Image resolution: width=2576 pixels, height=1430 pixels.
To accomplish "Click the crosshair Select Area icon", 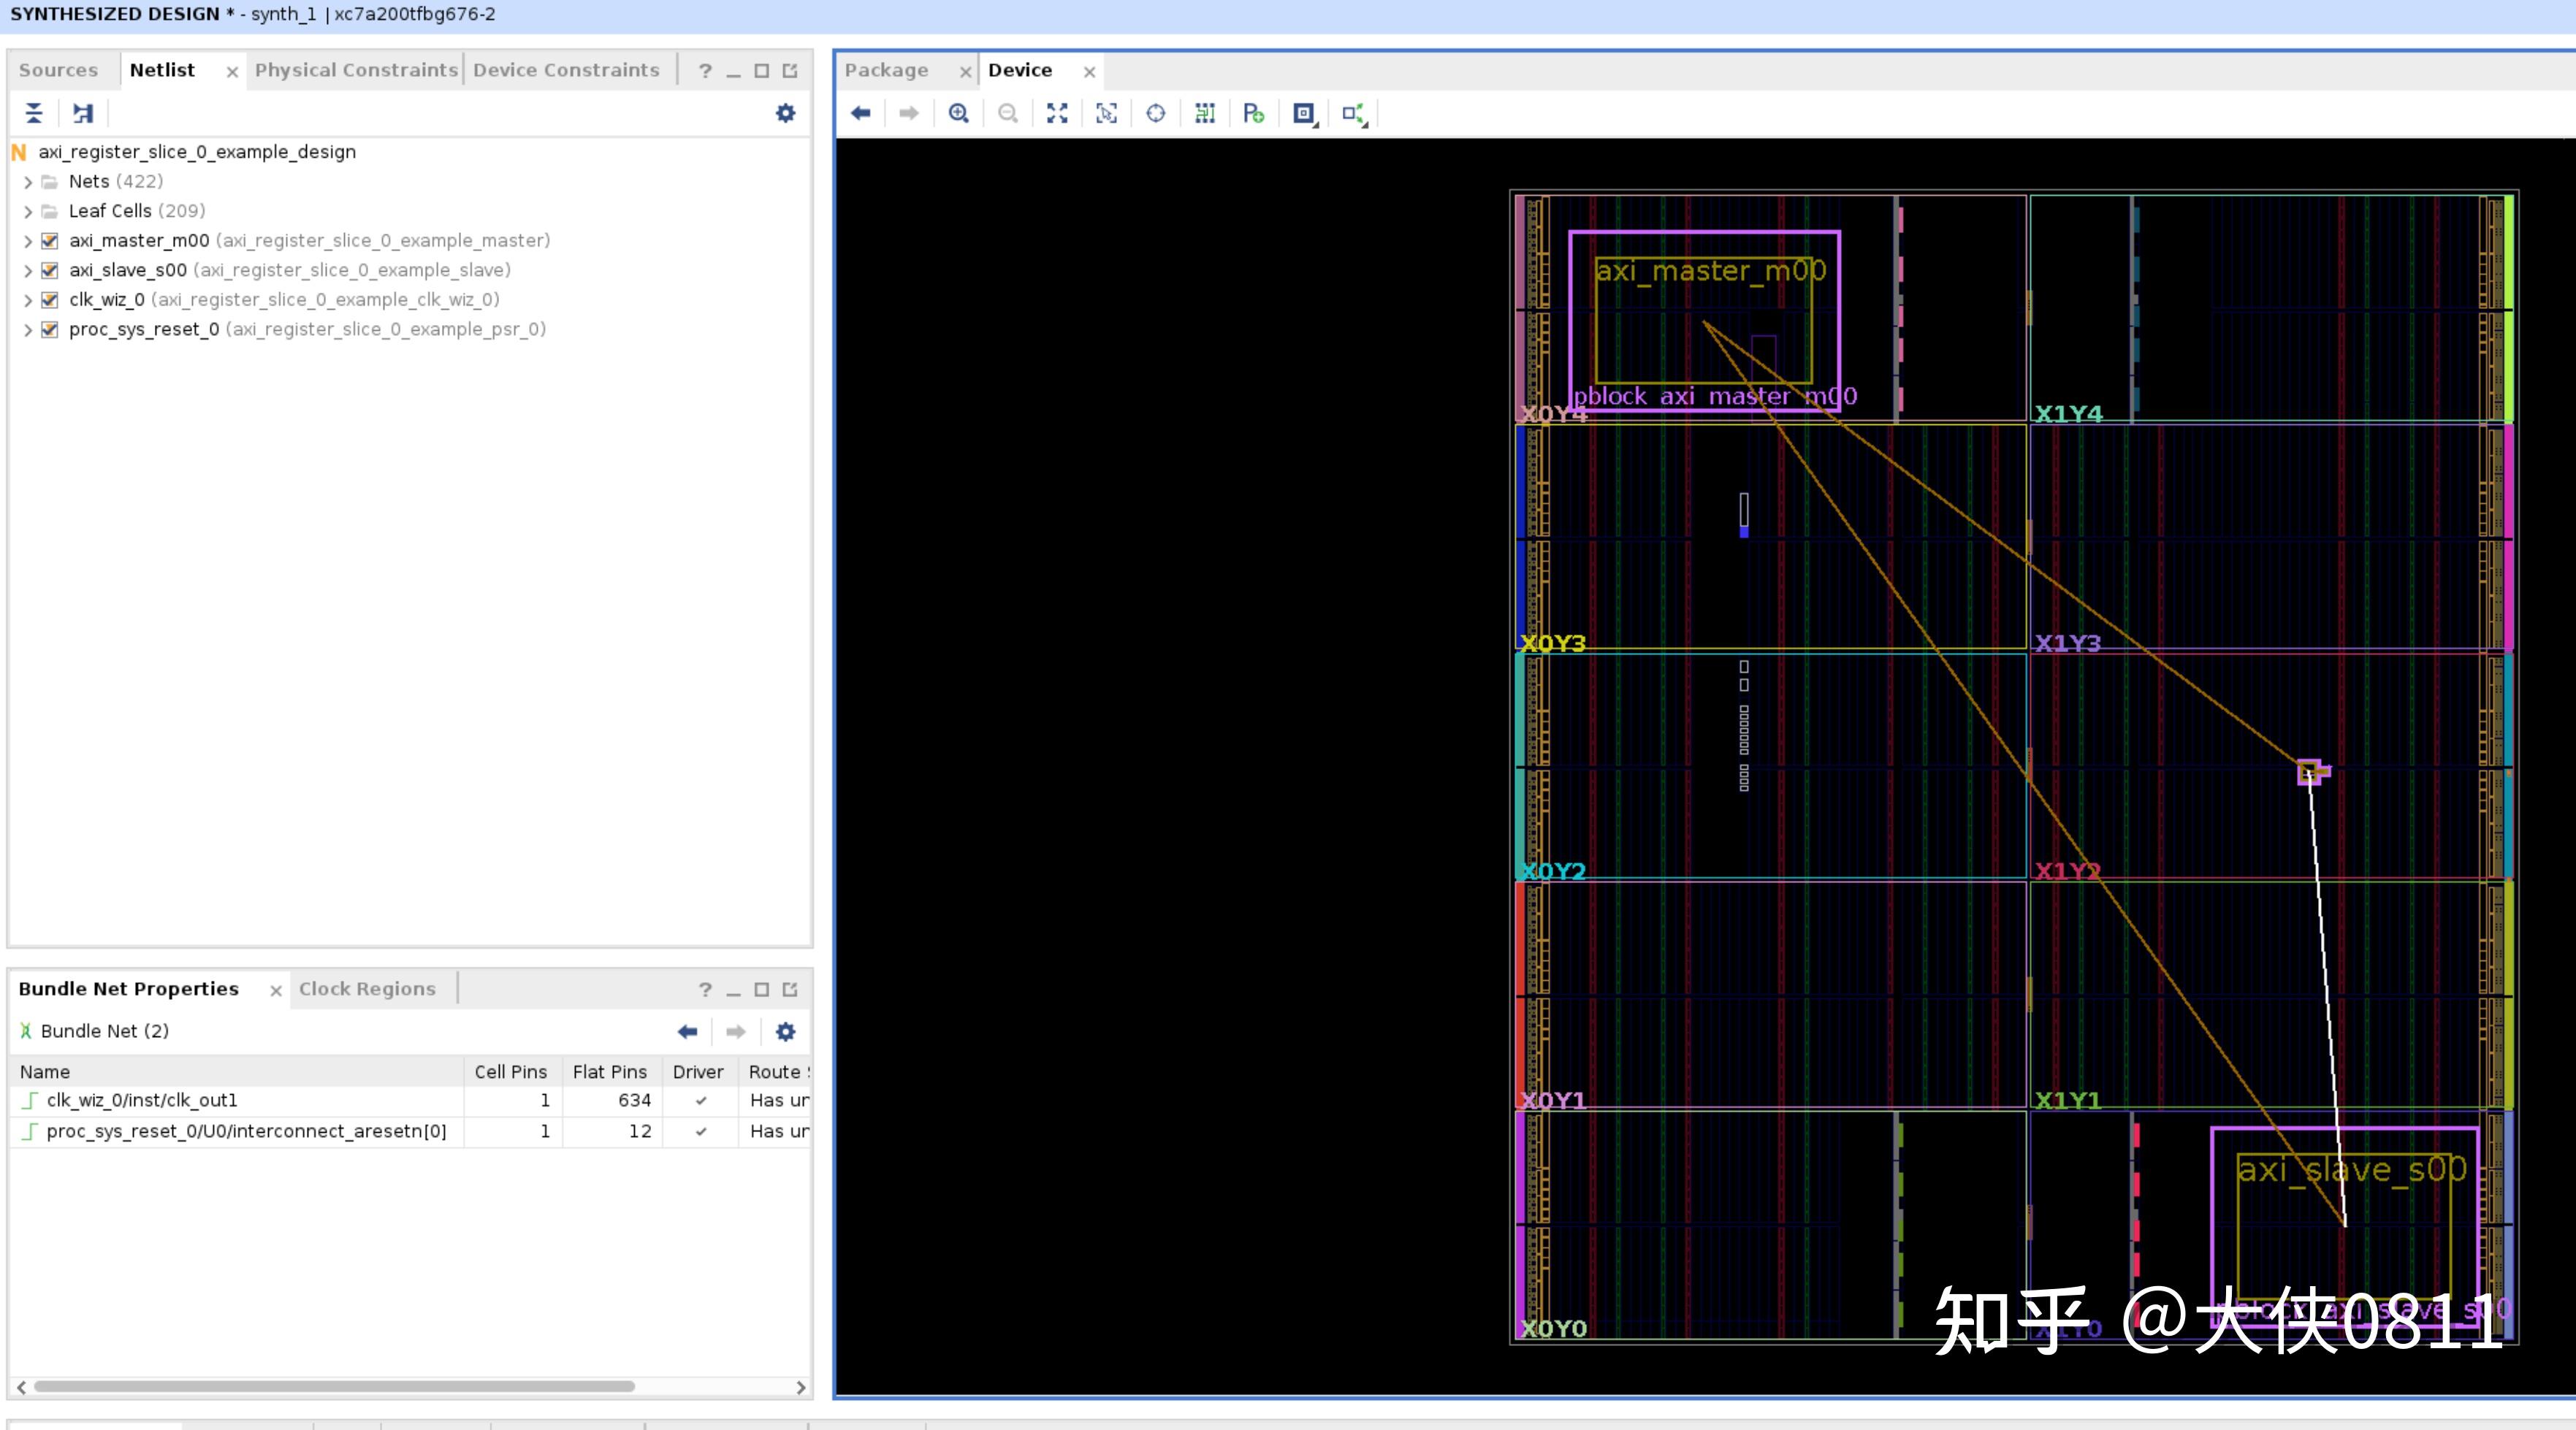I will [1155, 113].
